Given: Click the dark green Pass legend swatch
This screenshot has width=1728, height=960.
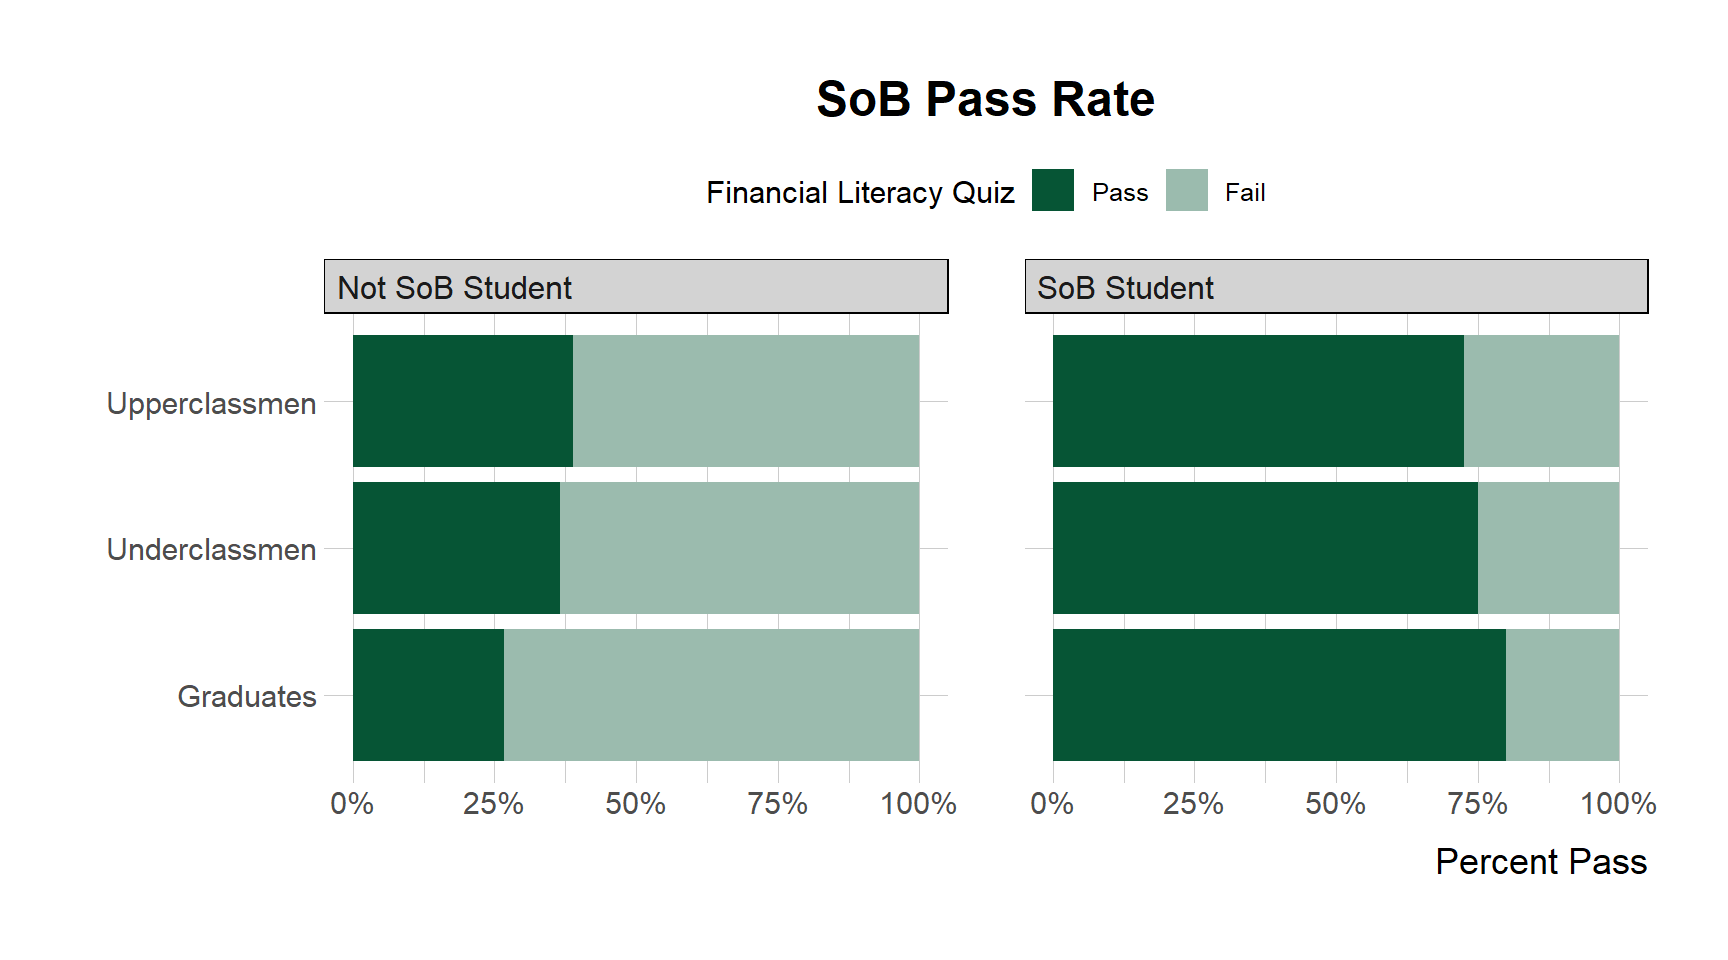Looking at the screenshot, I should 1052,190.
